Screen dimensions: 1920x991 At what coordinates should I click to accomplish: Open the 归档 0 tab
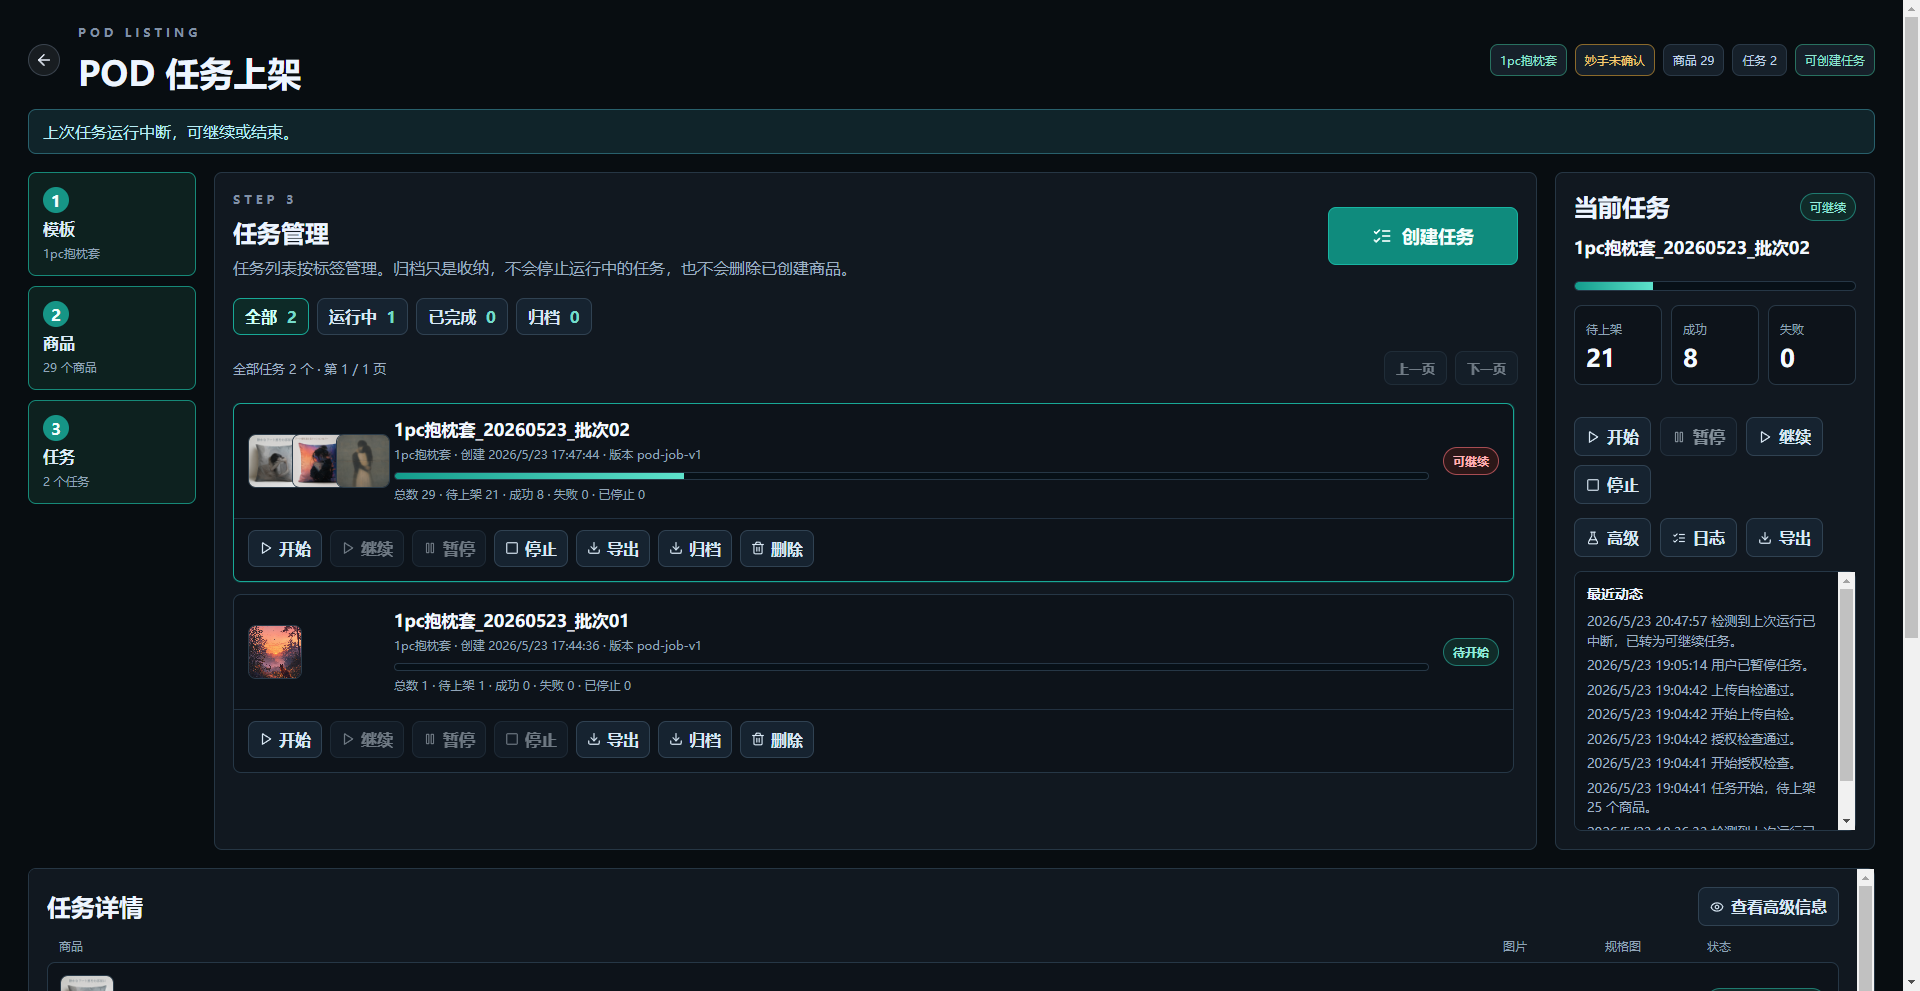pos(554,317)
